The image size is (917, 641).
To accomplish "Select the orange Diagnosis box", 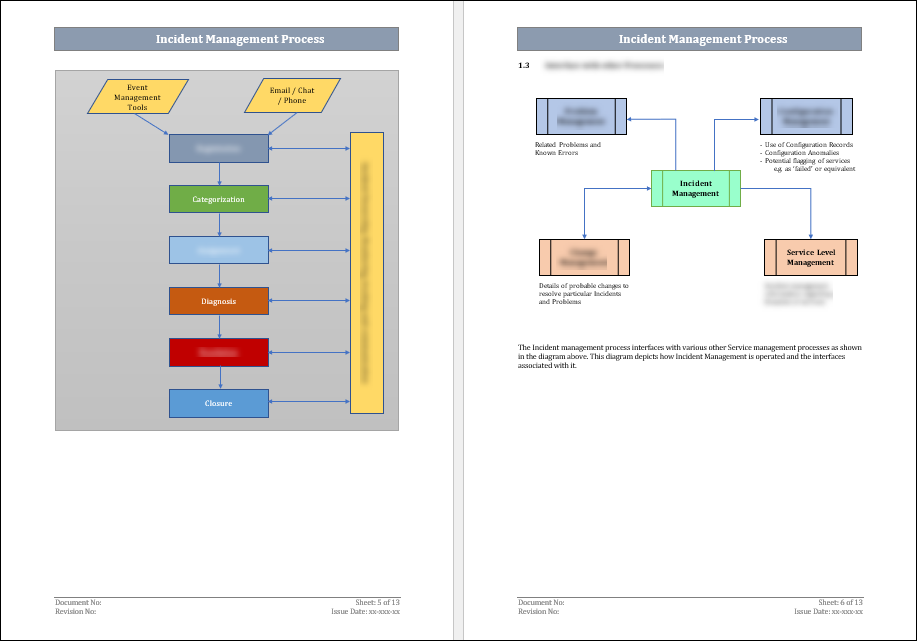I will pyautogui.click(x=219, y=301).
